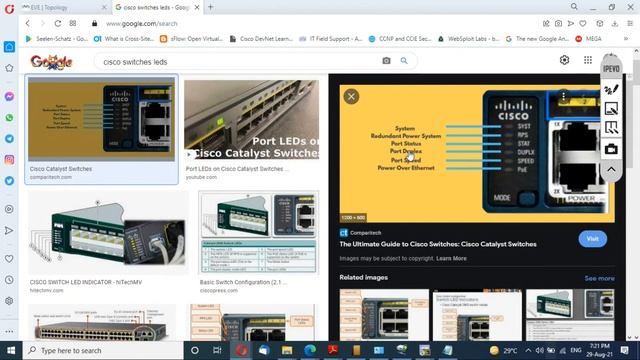Open Telegram in the Opera sidebar
Screen dimensions: 640x360
coord(9,139)
